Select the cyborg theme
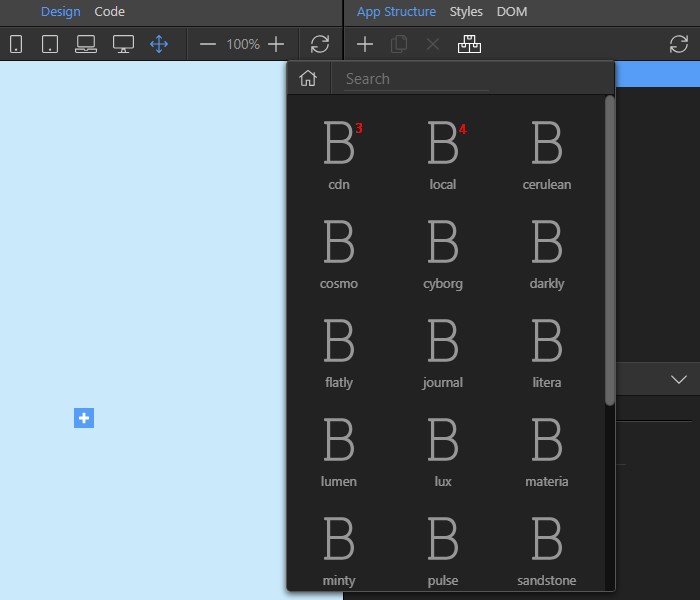This screenshot has height=600, width=700. pos(443,254)
